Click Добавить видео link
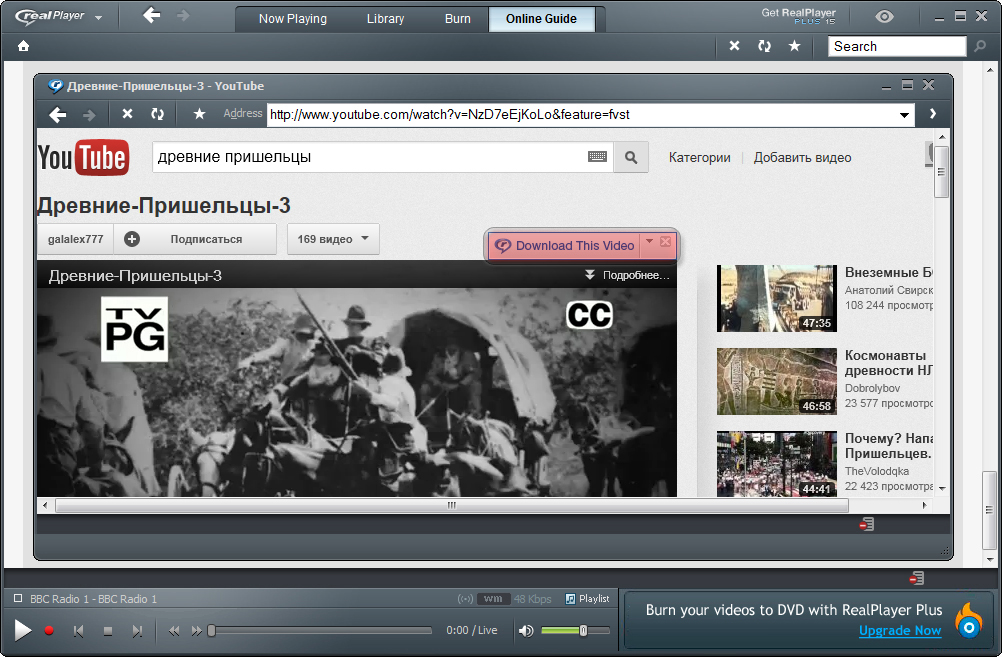The height and width of the screenshot is (657, 1002). tap(803, 158)
